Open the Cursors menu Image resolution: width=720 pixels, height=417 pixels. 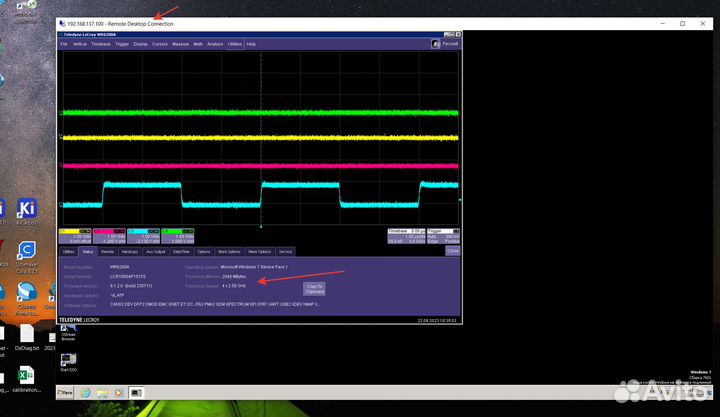click(x=160, y=44)
